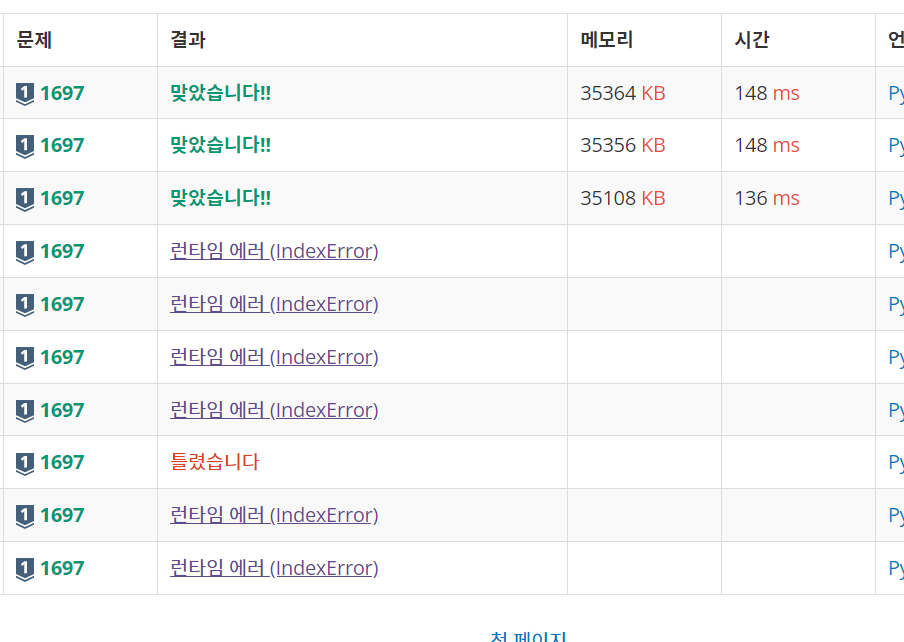Select the tier badge in the ninth row
The image size is (904, 642).
coord(23,515)
